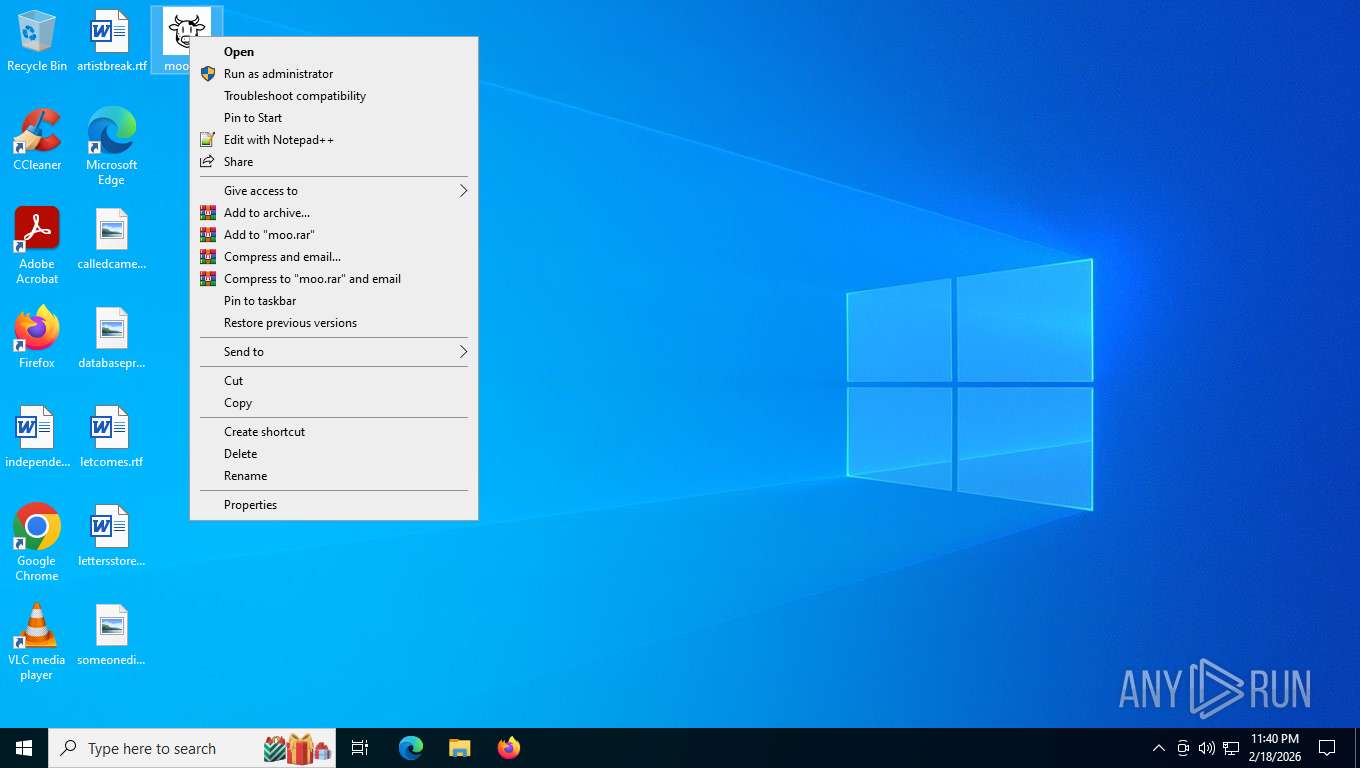
Task: Choose Cut from the context menu
Action: pyautogui.click(x=334, y=381)
